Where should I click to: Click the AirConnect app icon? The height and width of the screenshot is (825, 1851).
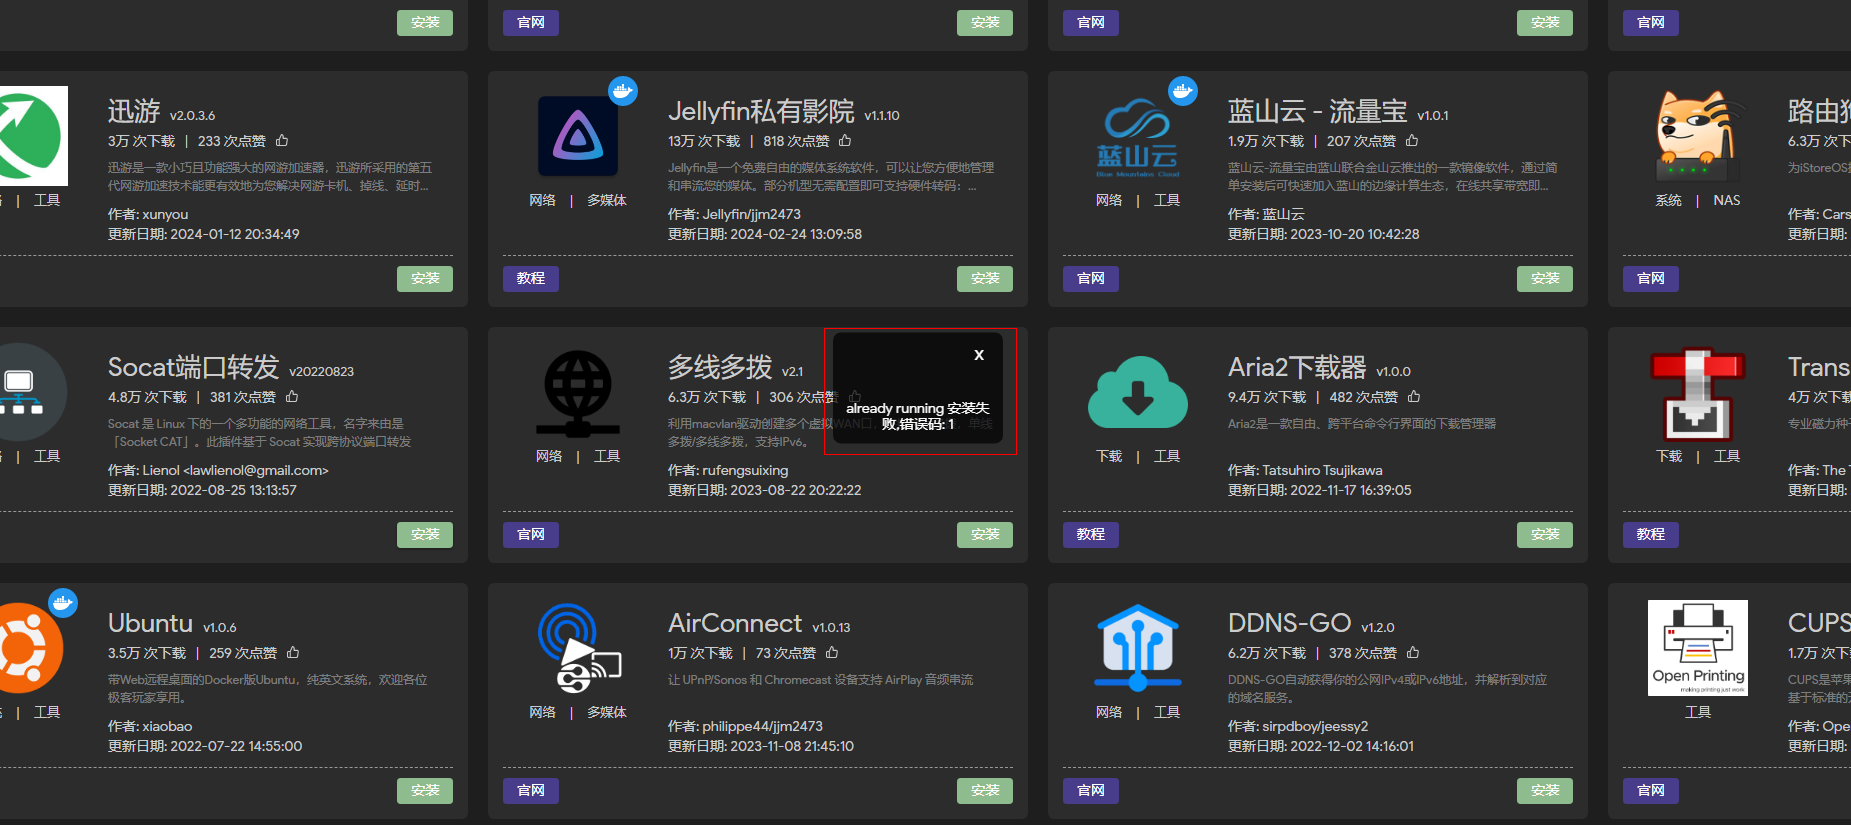[578, 648]
